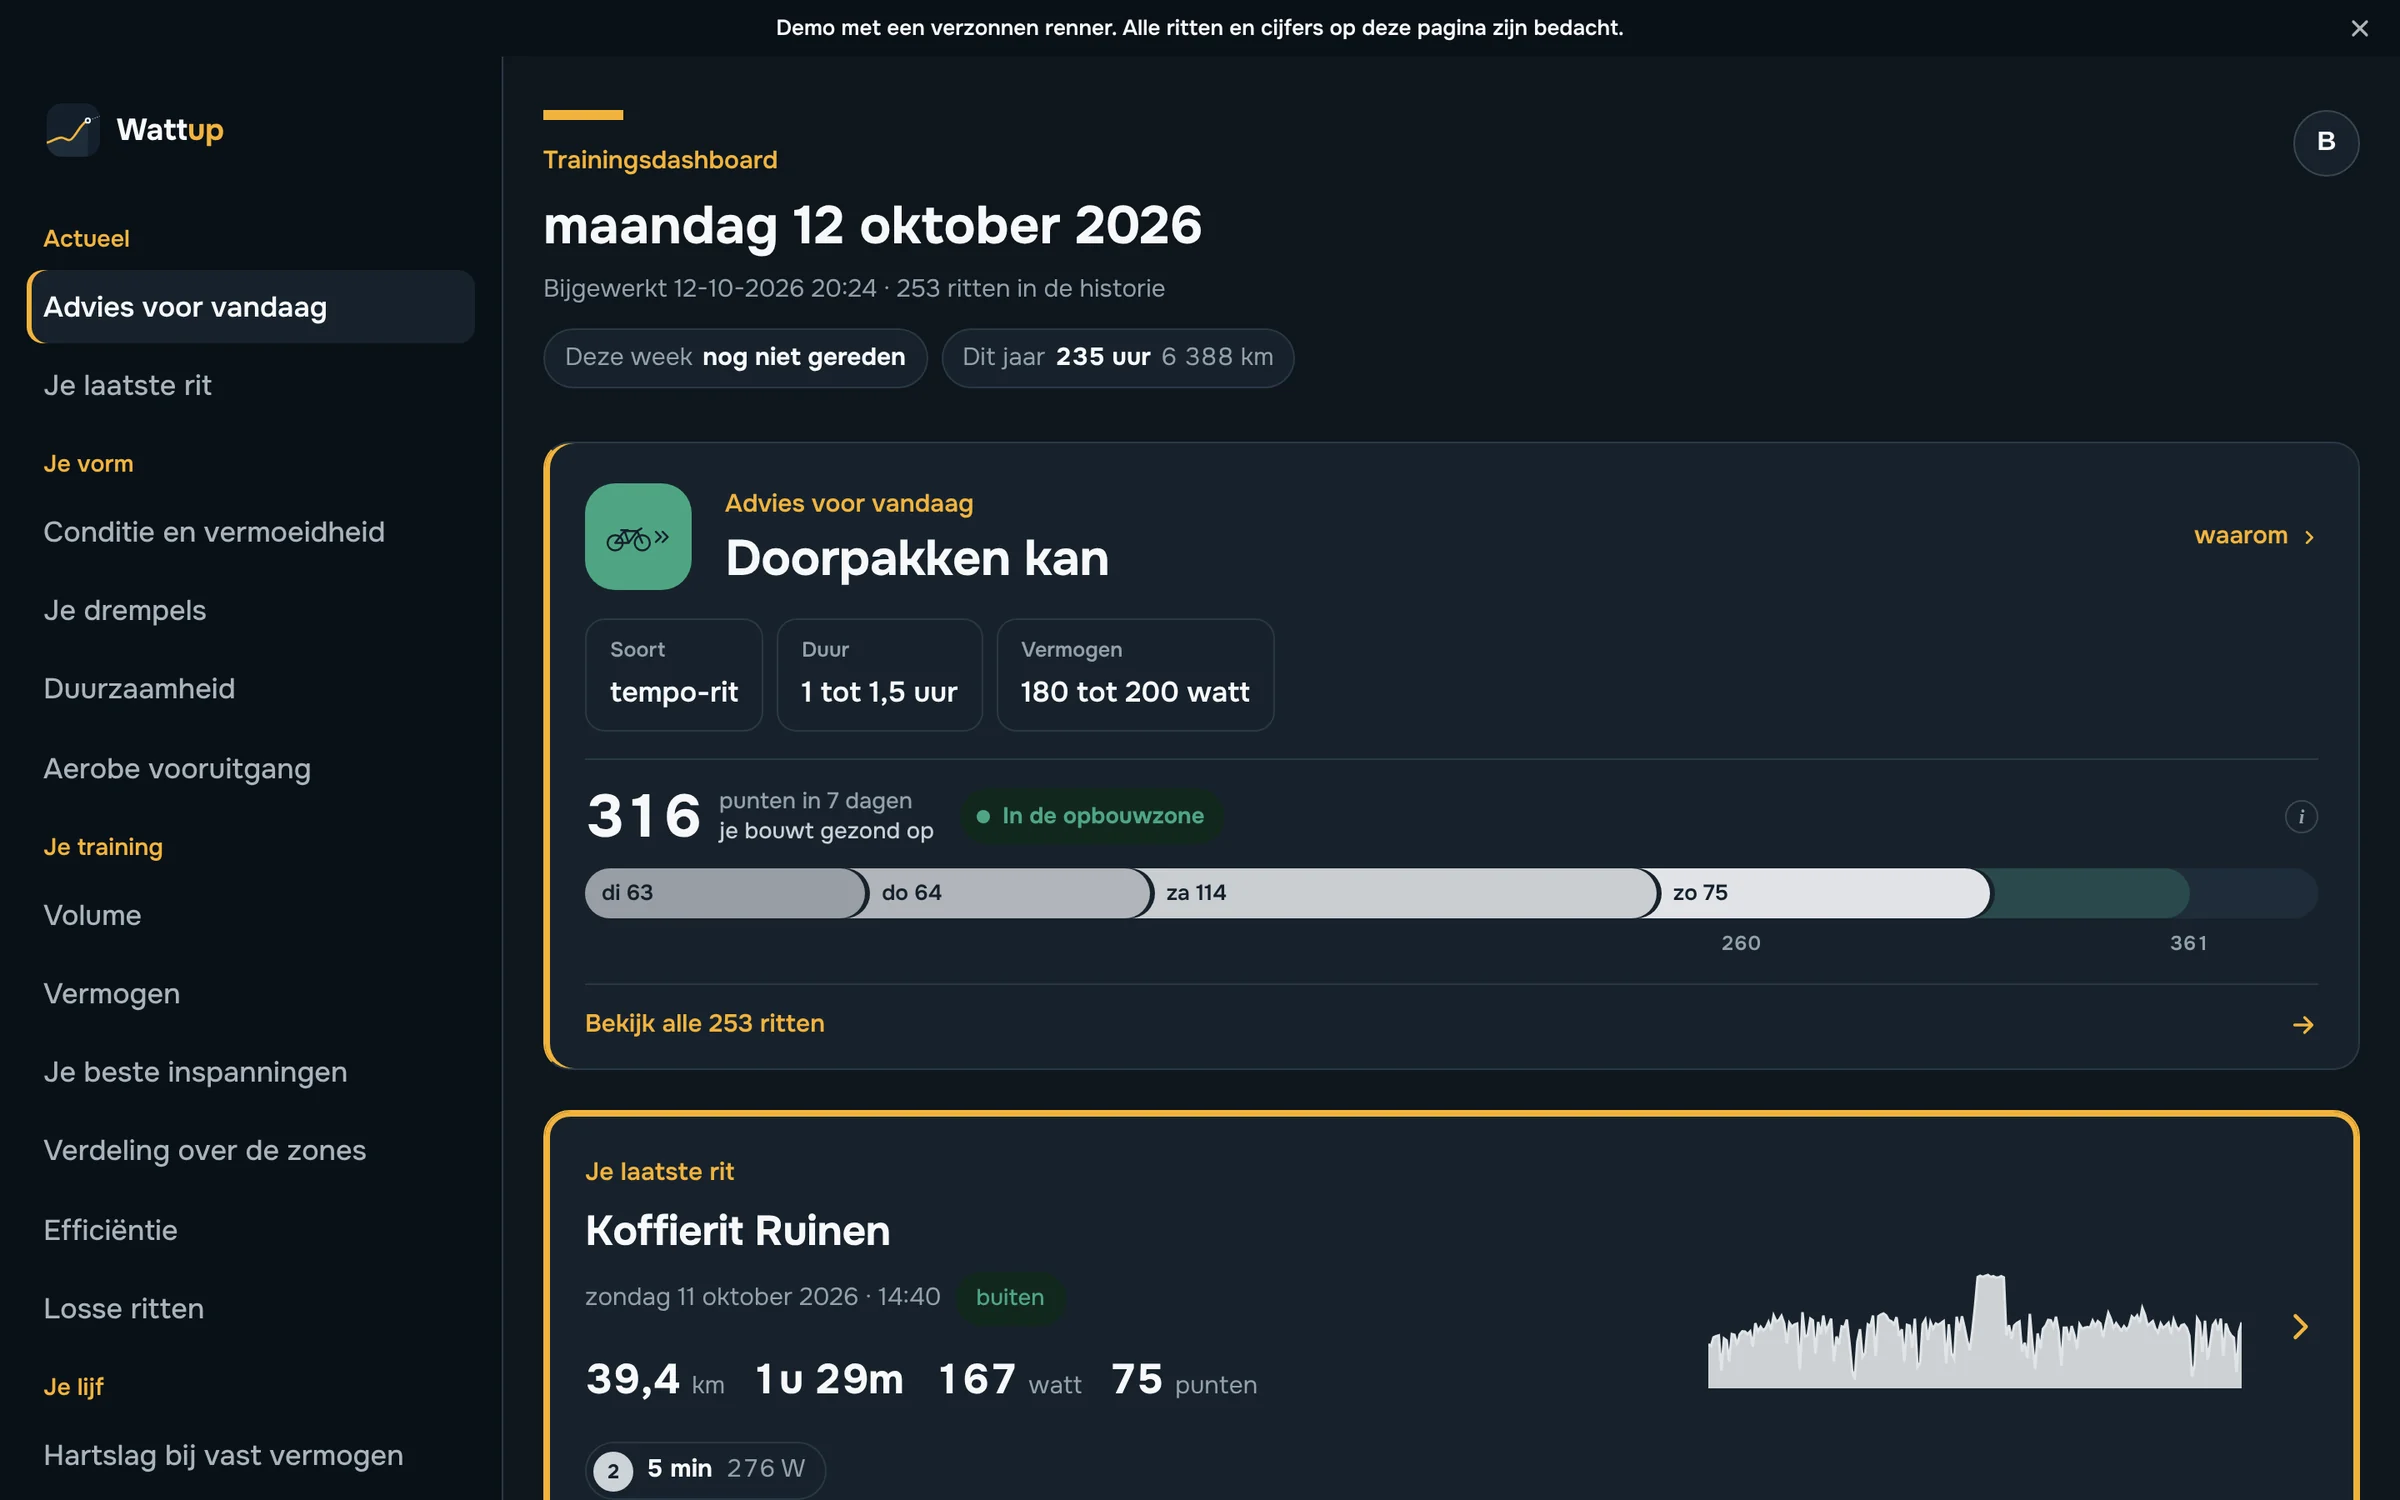Click the Duur 1 tot 1,5 uur tile

pos(879,675)
